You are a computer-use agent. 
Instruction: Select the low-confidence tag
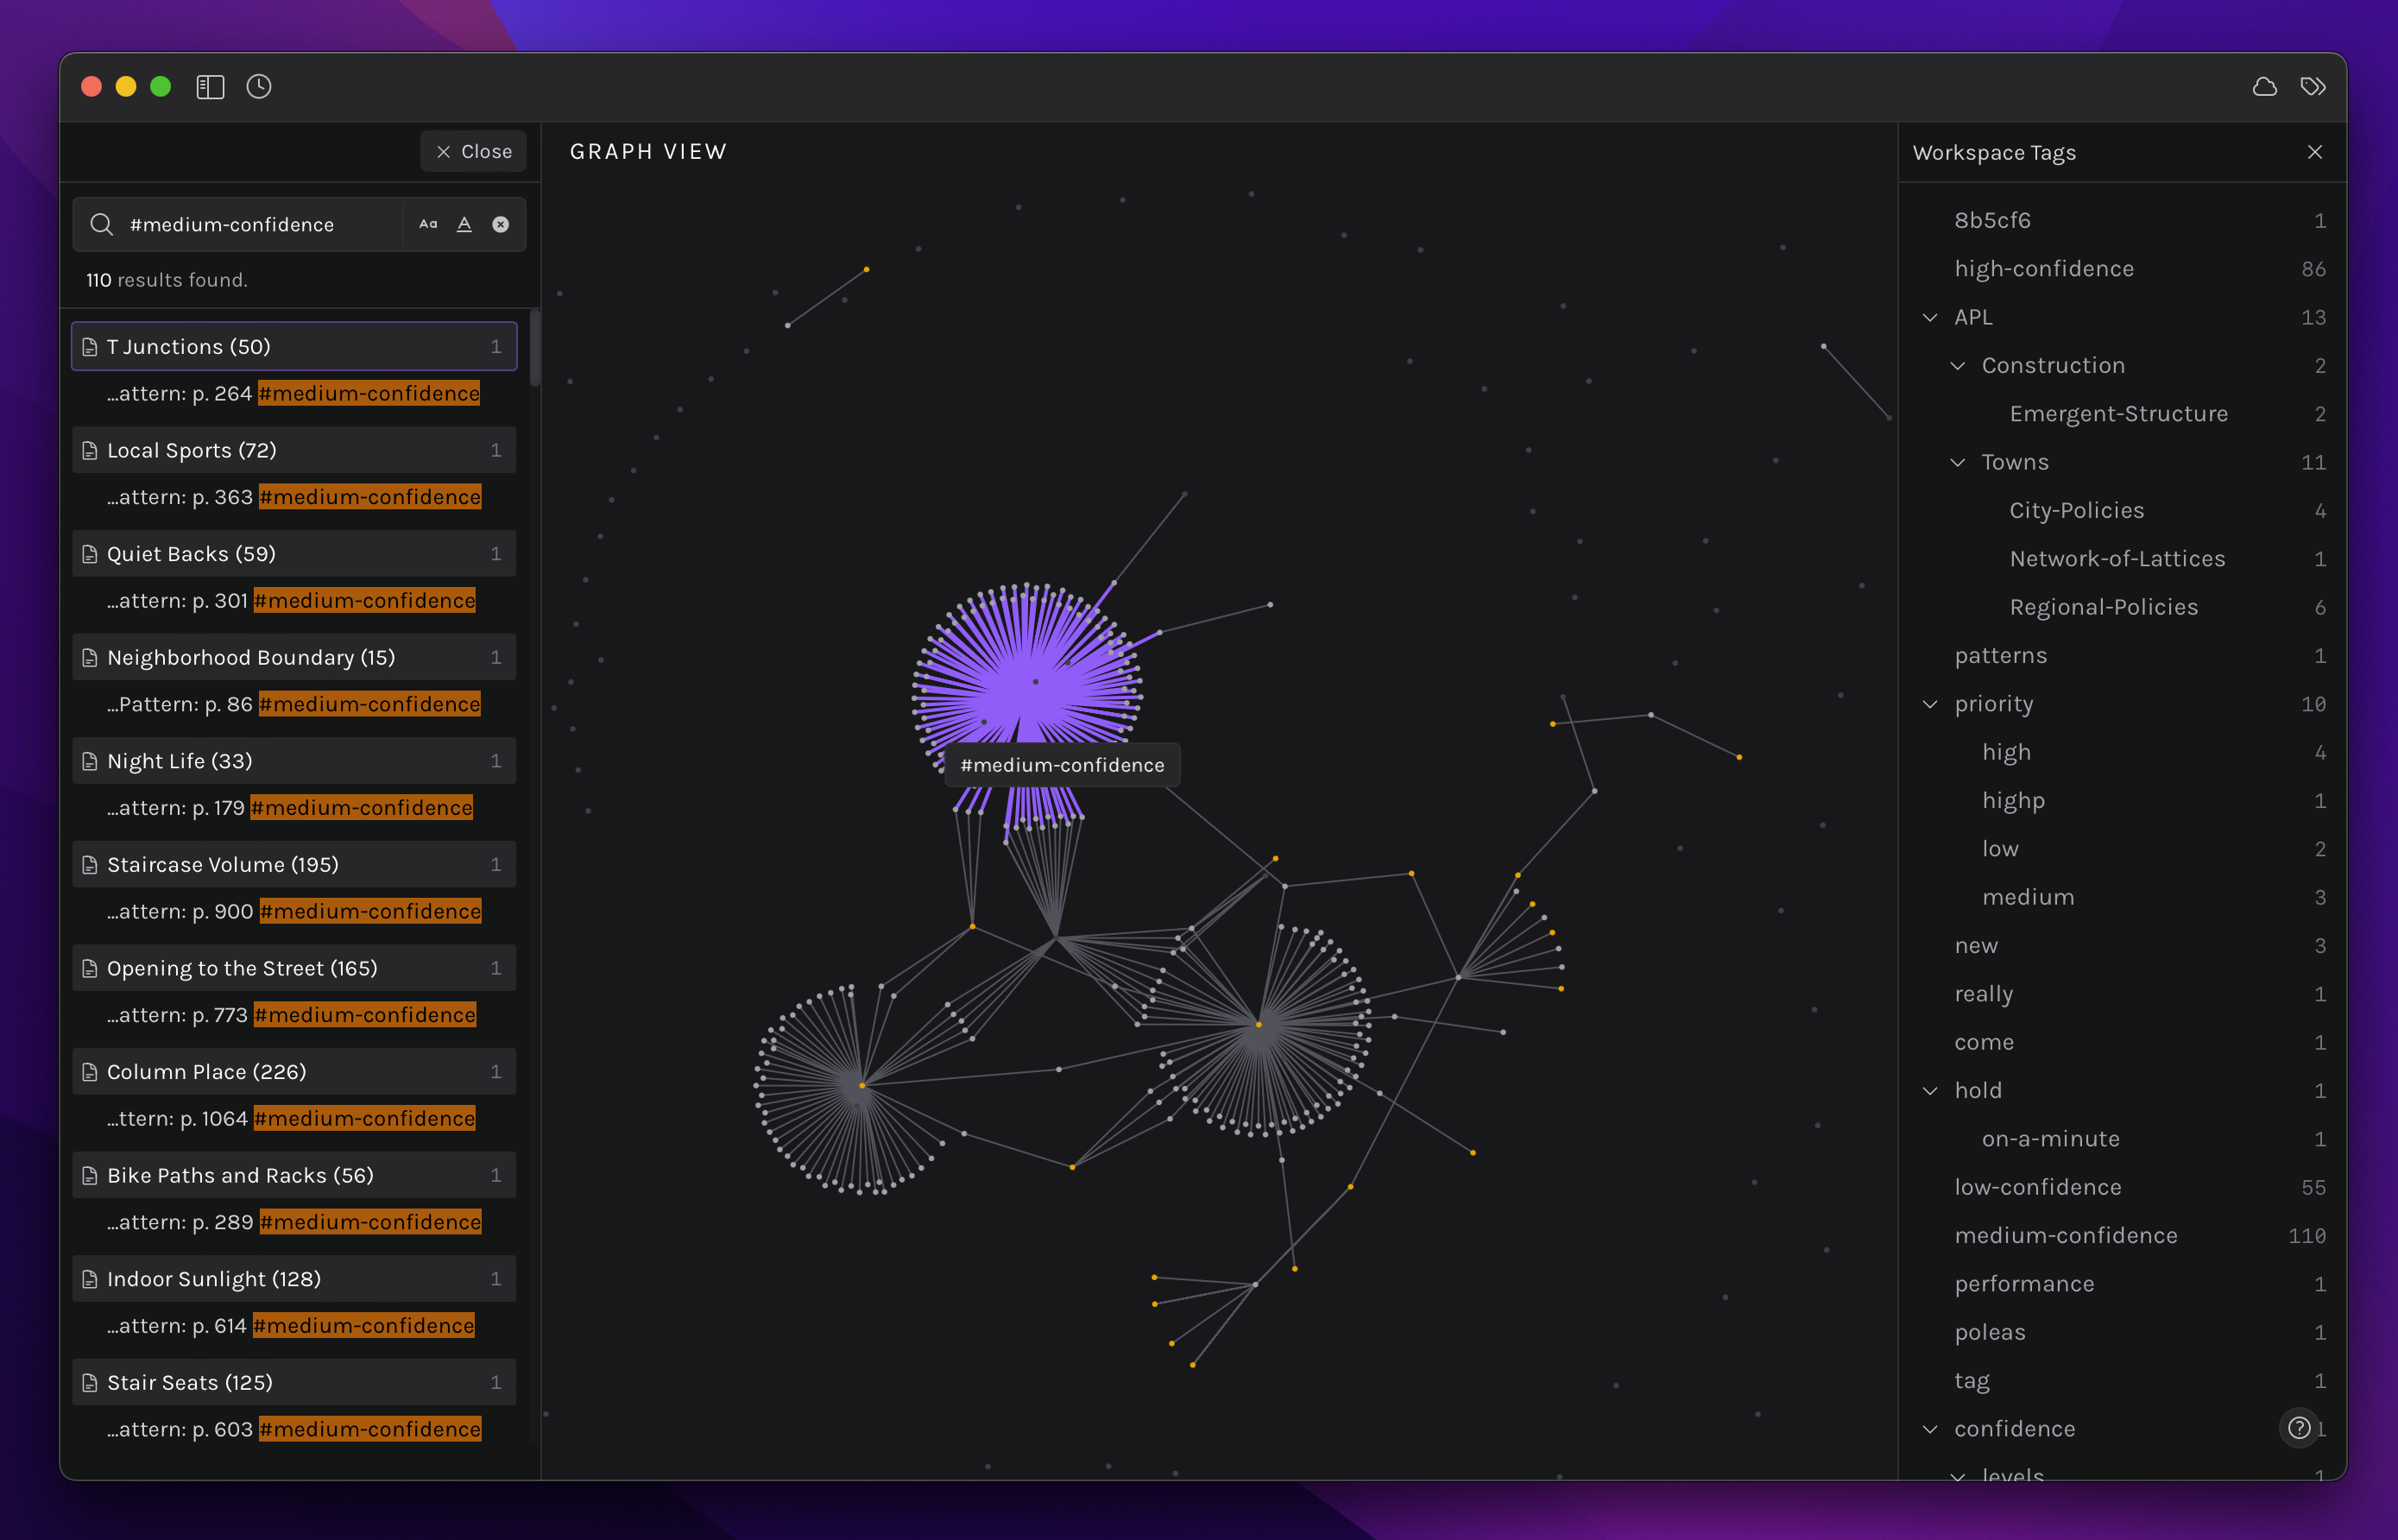(x=2037, y=1187)
